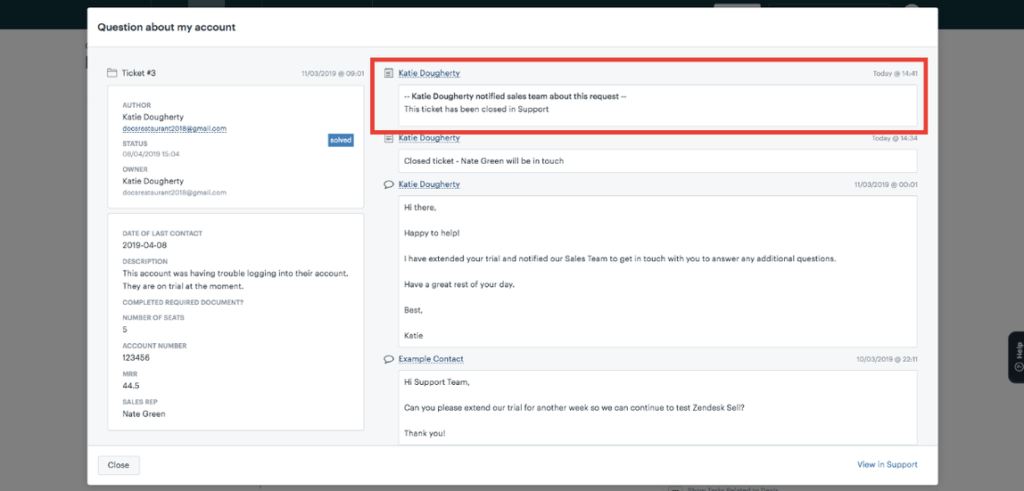Click the blue solved status badge
The image size is (1024, 491).
pos(340,140)
